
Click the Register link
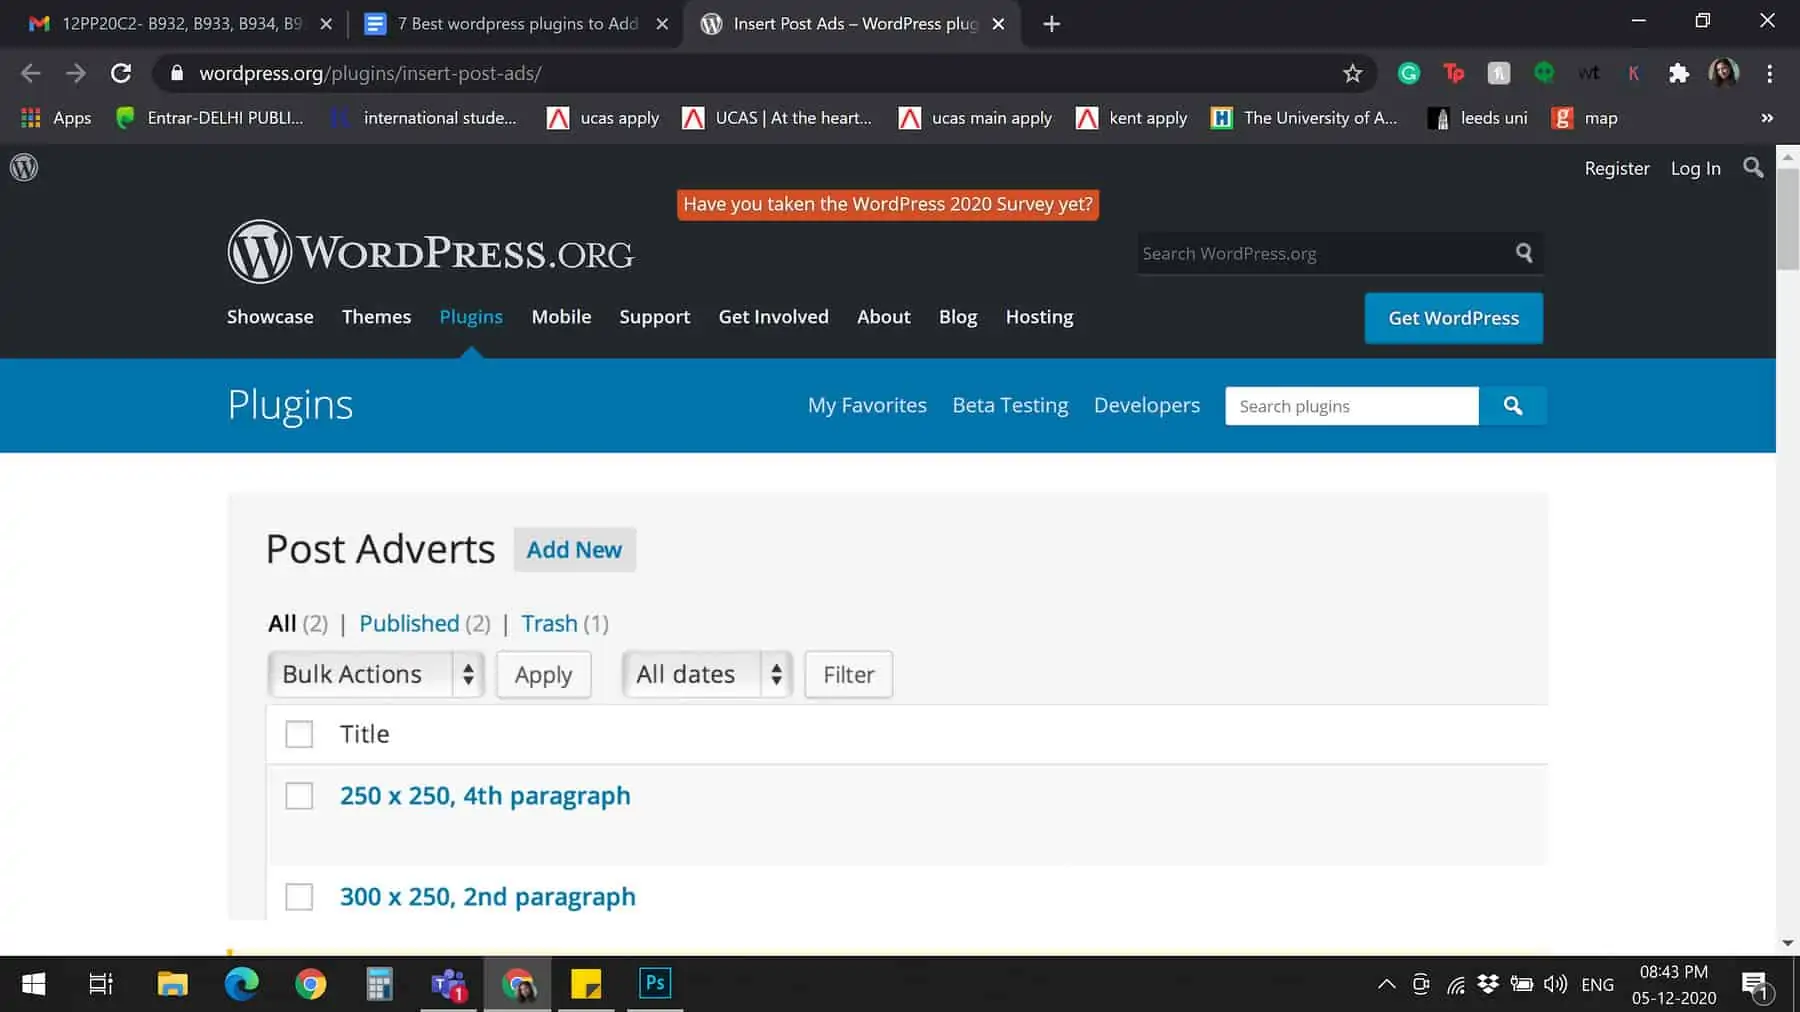1617,168
